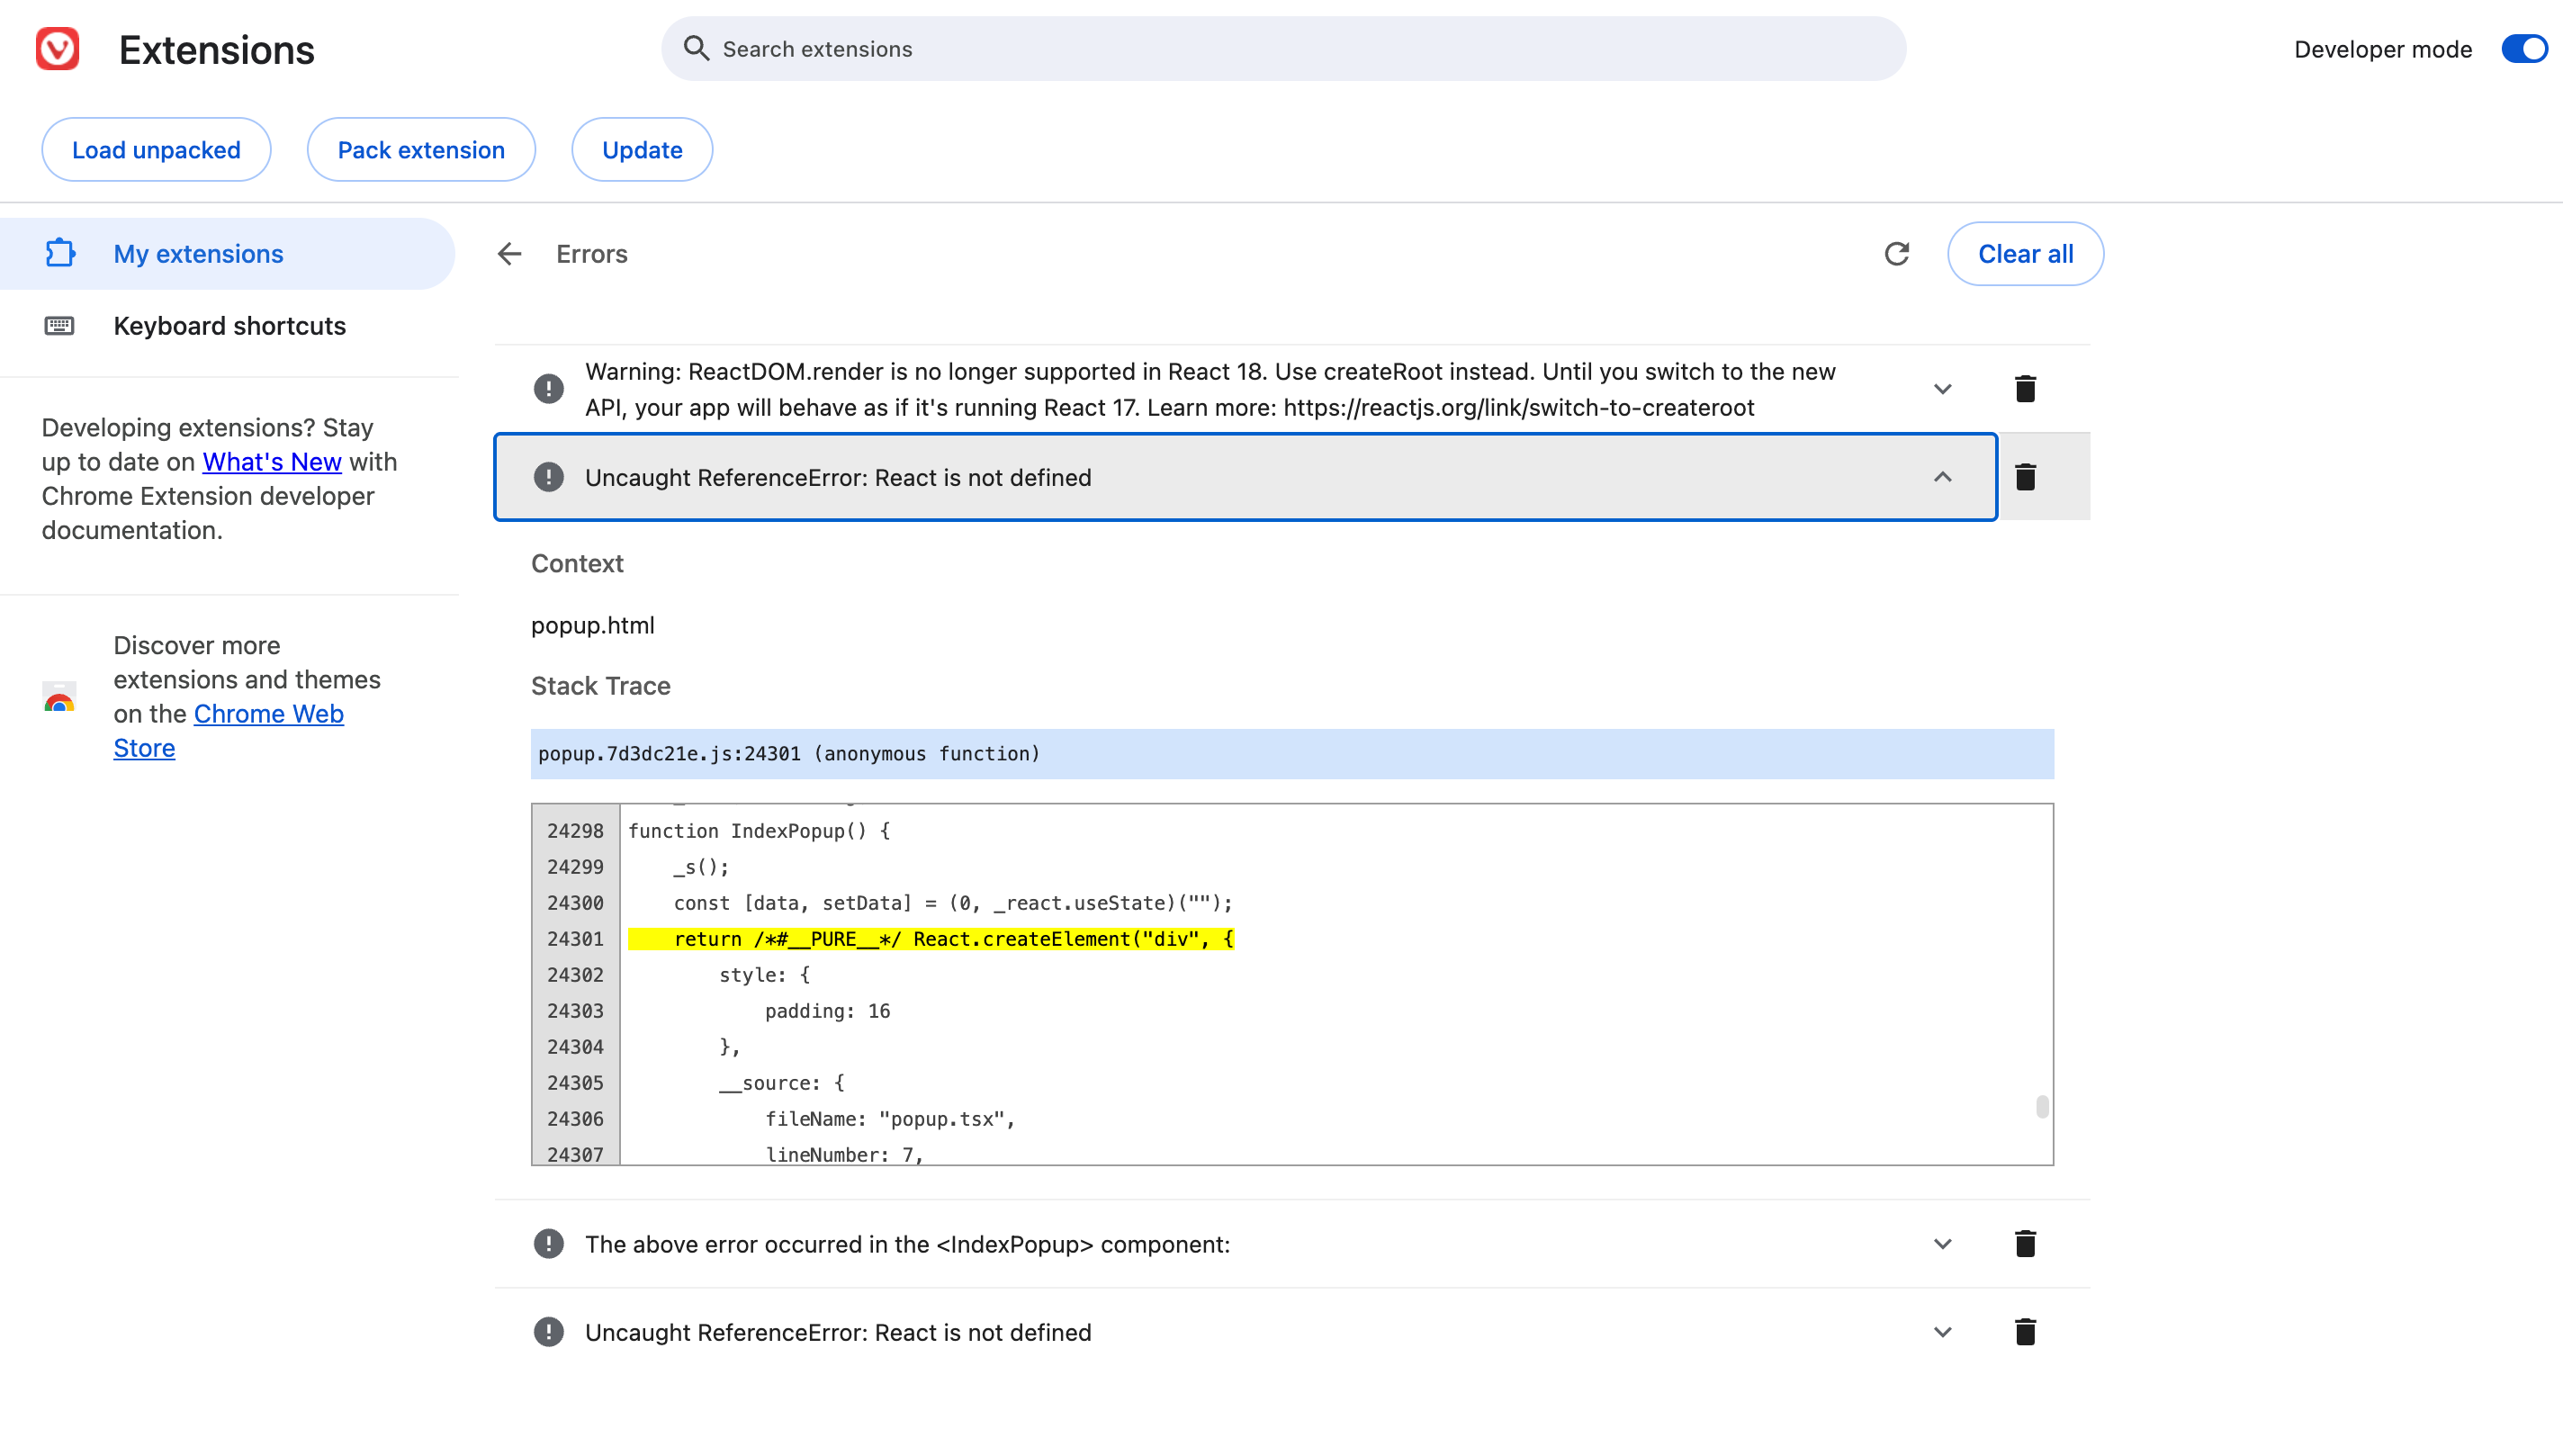
Task: Delete the expanded ReferenceError entry
Action: coord(2025,477)
